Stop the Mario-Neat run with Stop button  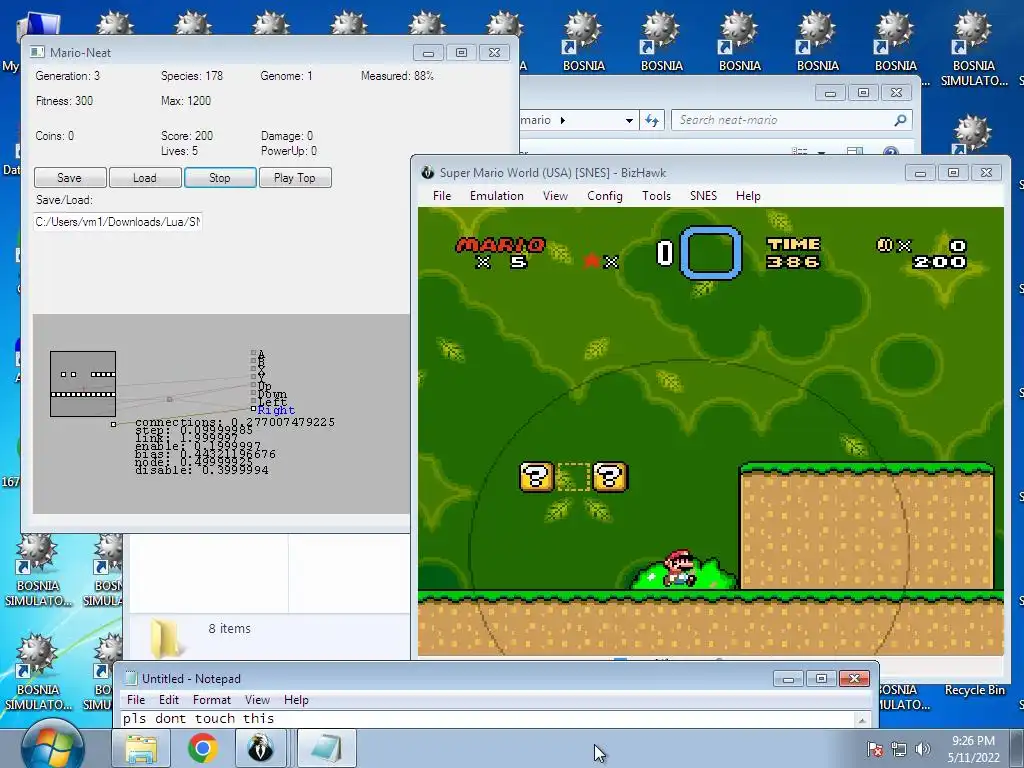coord(220,178)
